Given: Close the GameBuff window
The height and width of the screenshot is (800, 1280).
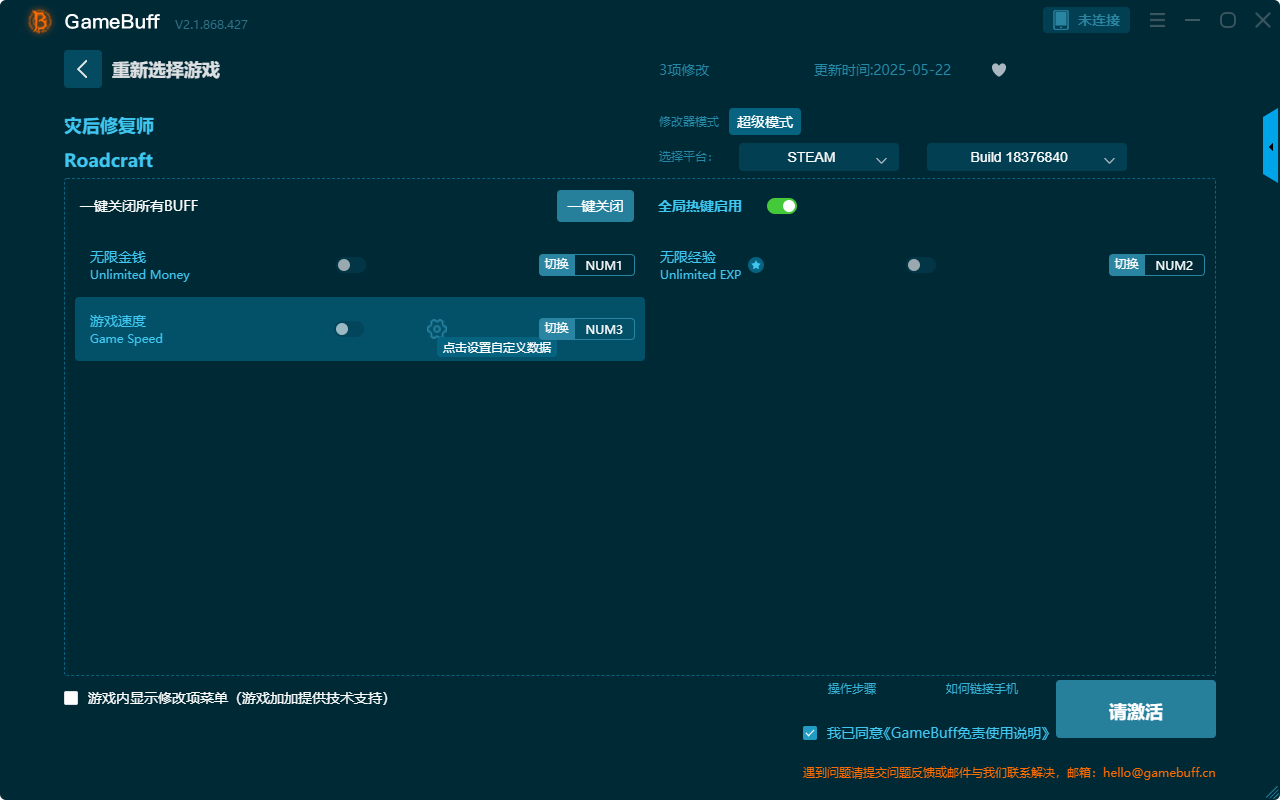Looking at the screenshot, I should click(1263, 20).
